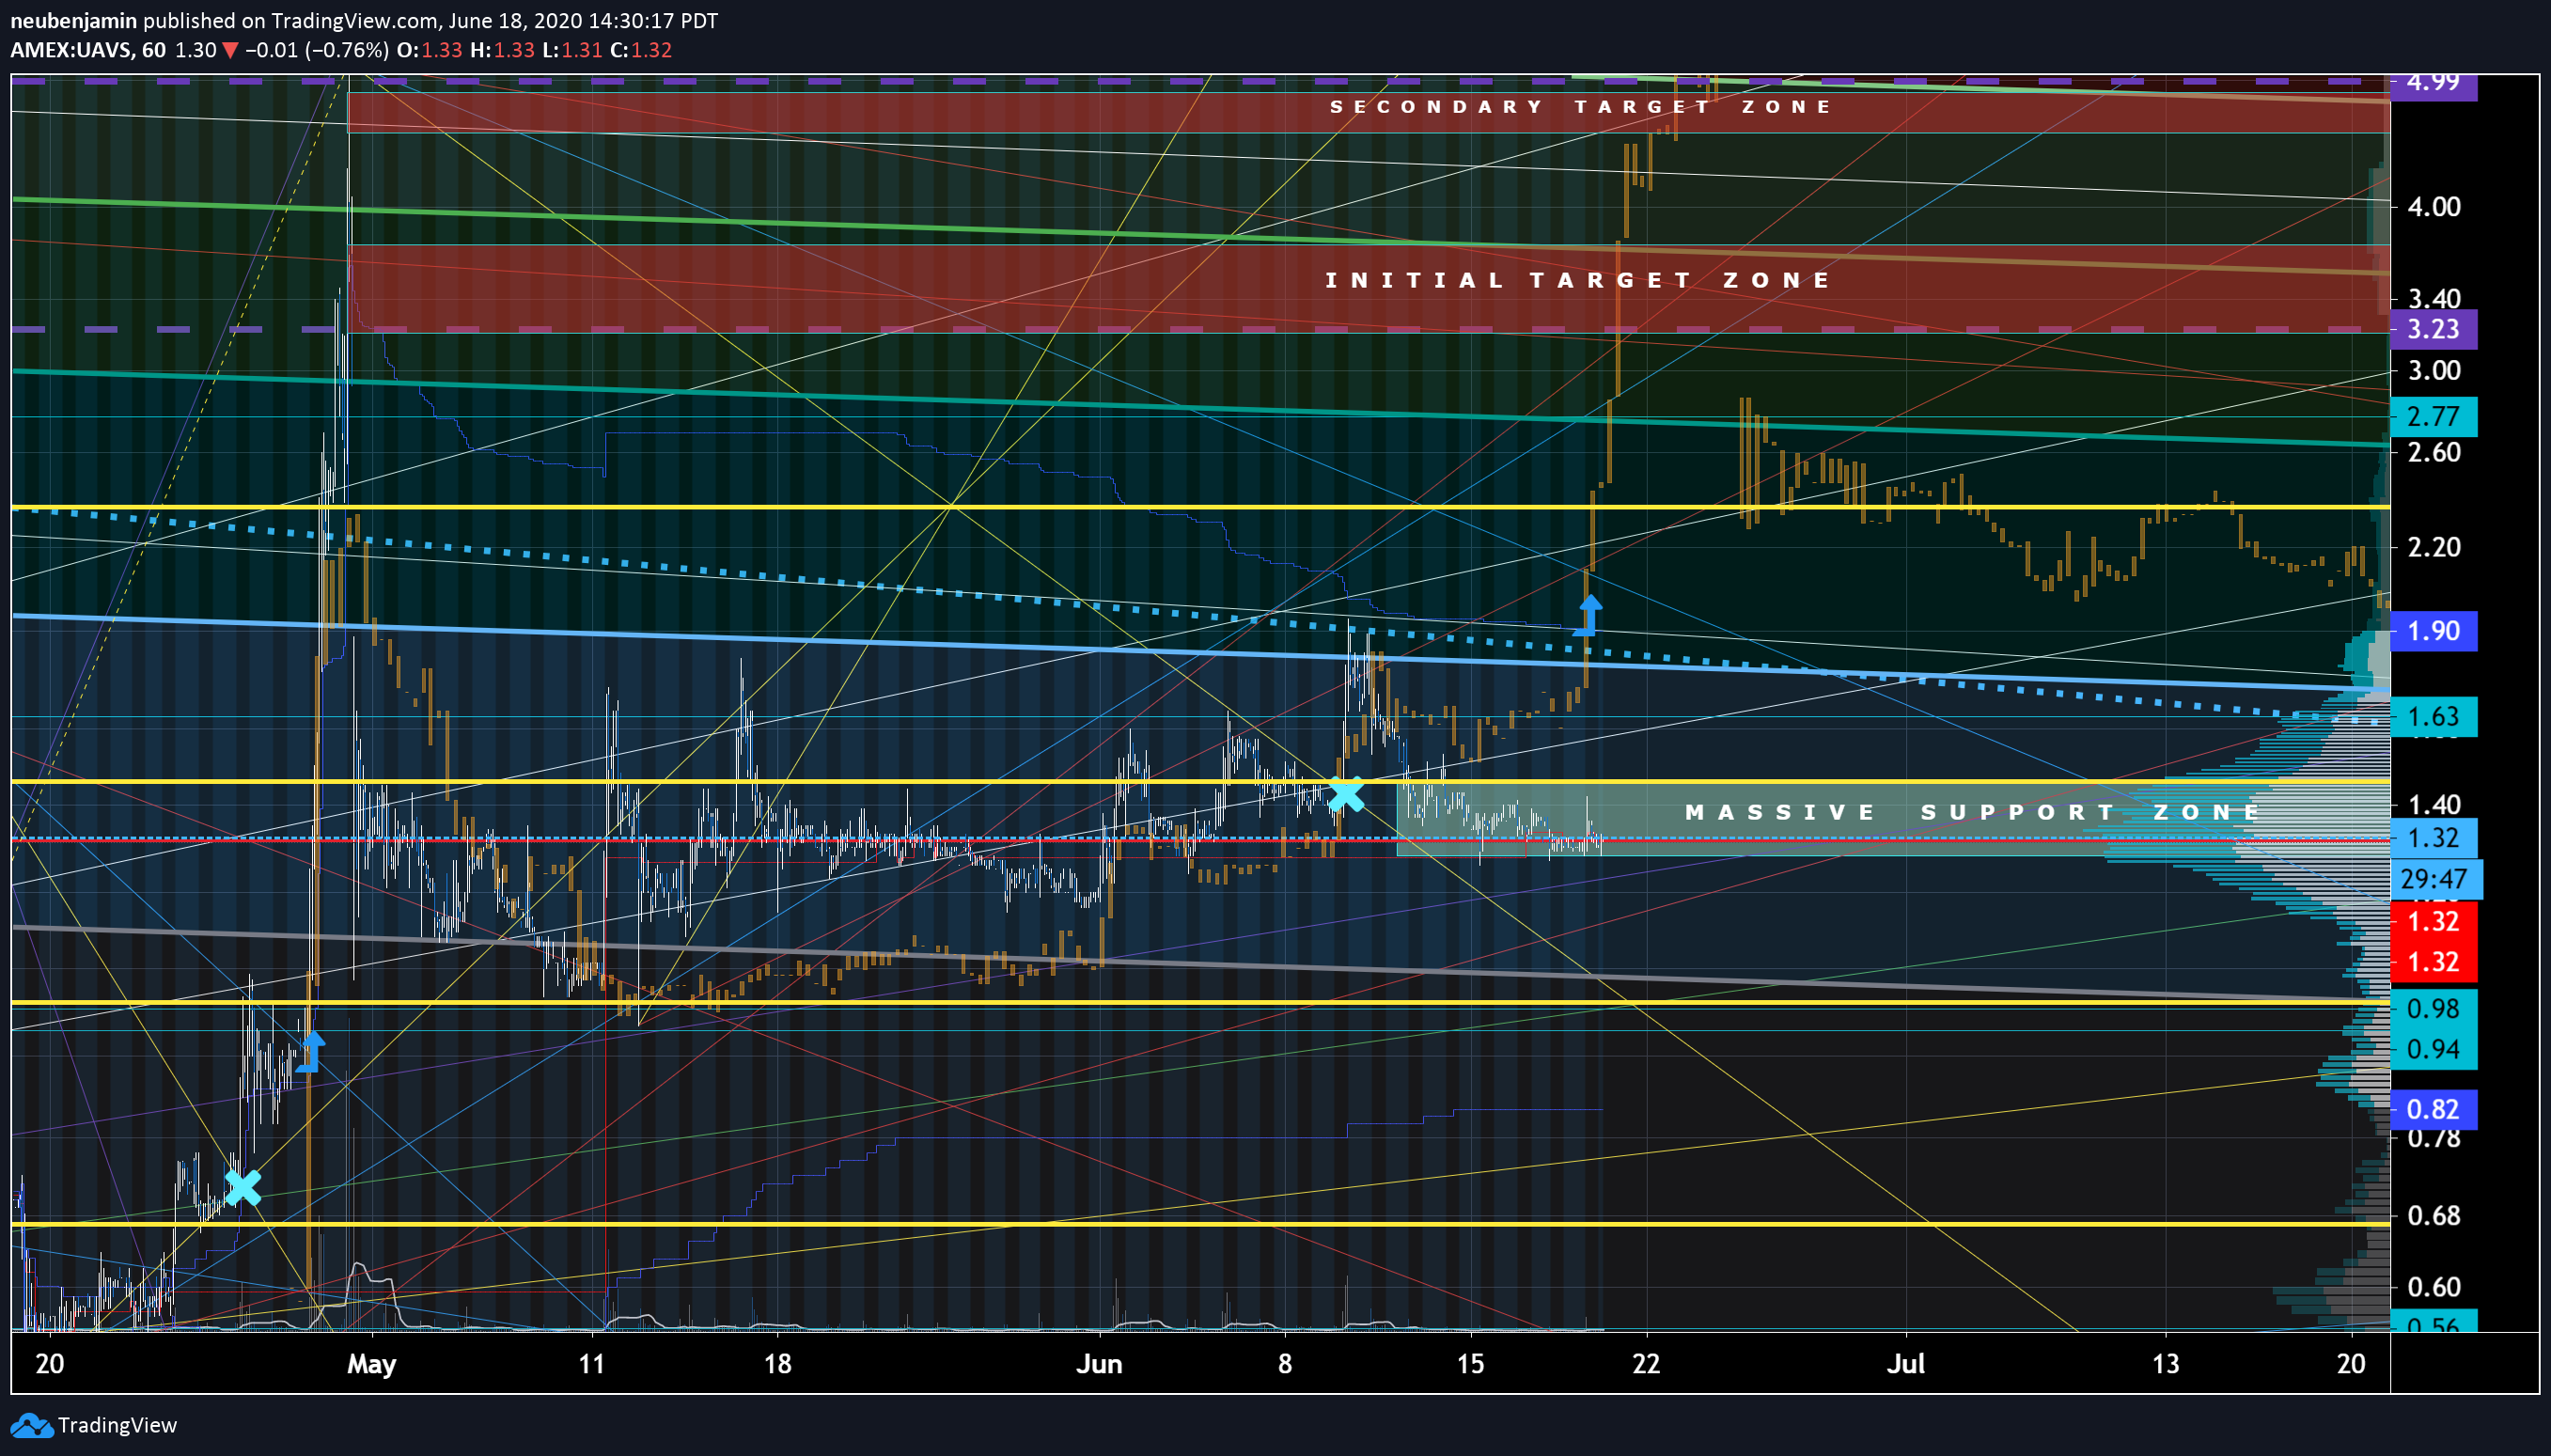2551x1456 pixels.
Task: Click the blue up arrow near April 29
Action: click(x=311, y=1051)
